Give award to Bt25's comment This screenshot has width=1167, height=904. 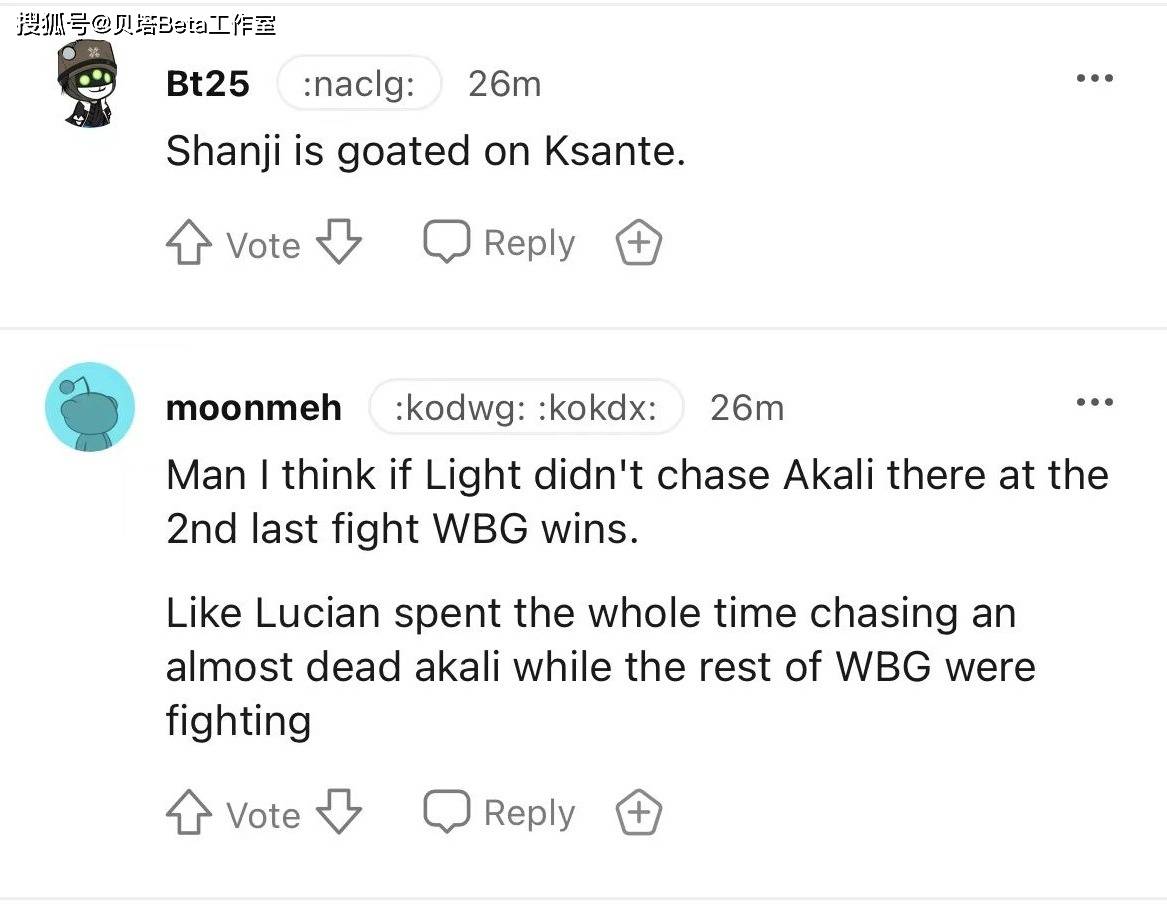[639, 243]
